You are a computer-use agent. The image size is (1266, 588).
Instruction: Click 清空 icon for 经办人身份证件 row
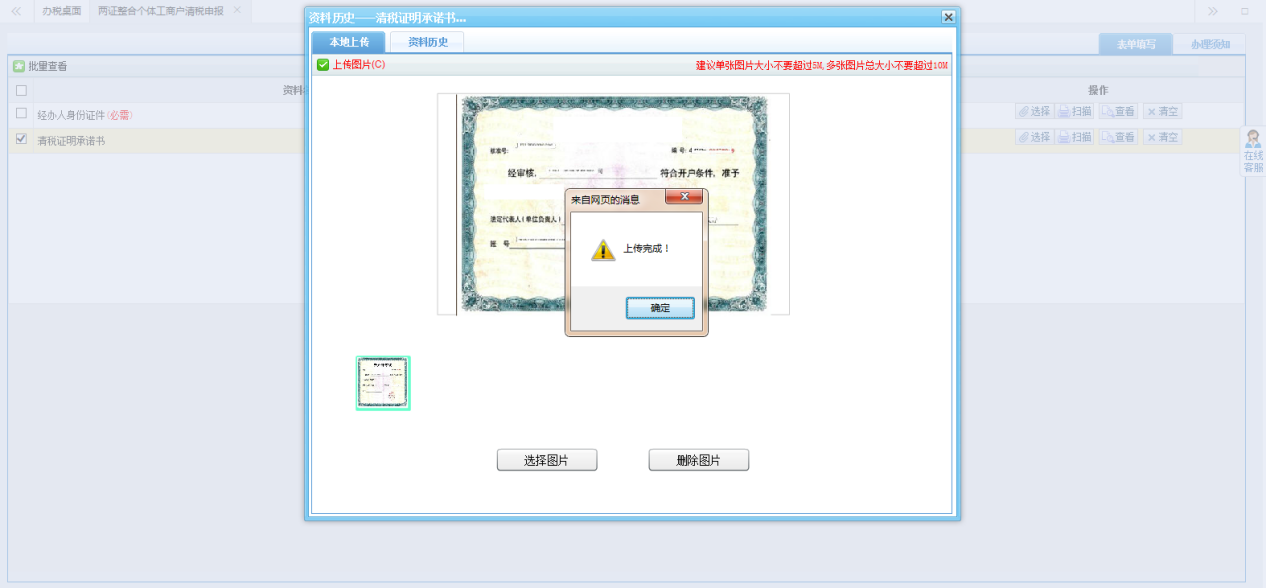(x=1150, y=112)
